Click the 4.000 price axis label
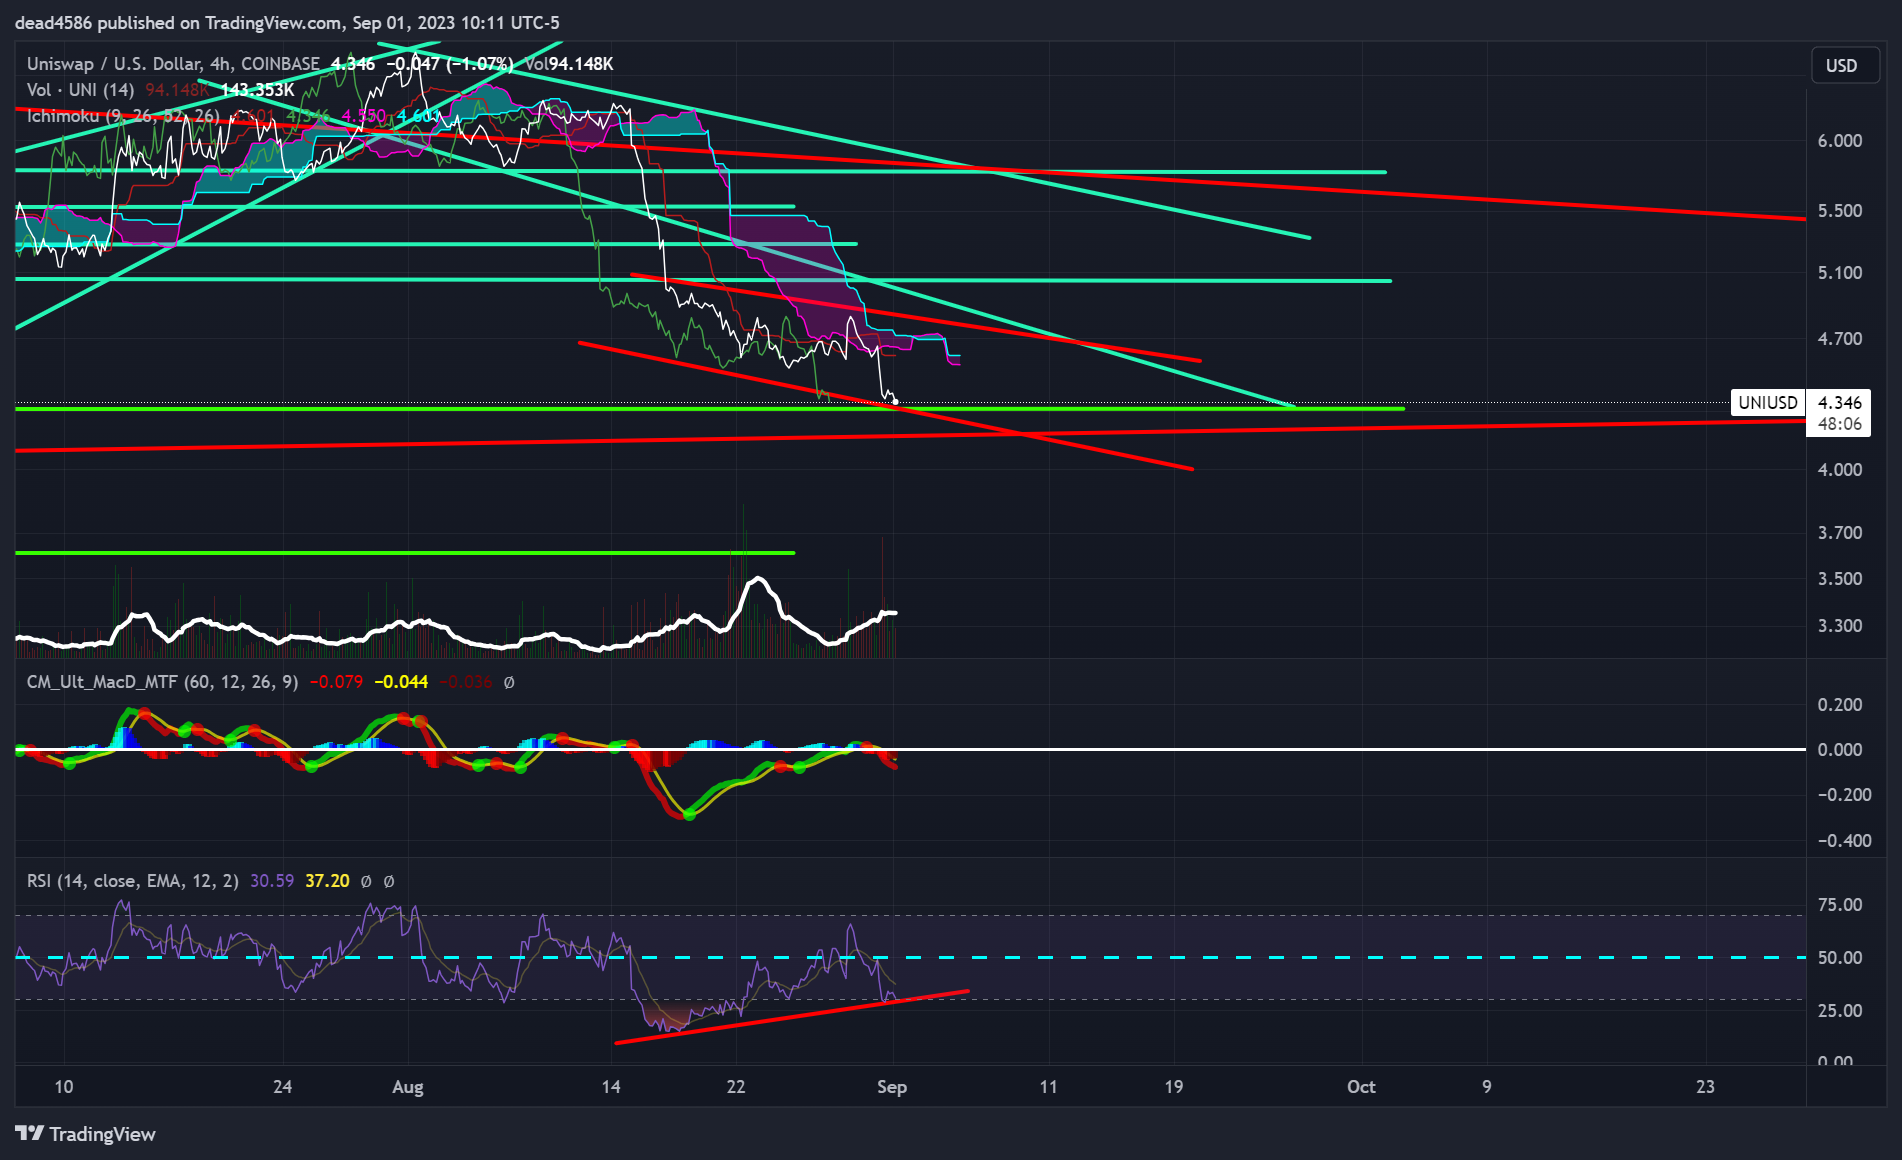 (1840, 470)
